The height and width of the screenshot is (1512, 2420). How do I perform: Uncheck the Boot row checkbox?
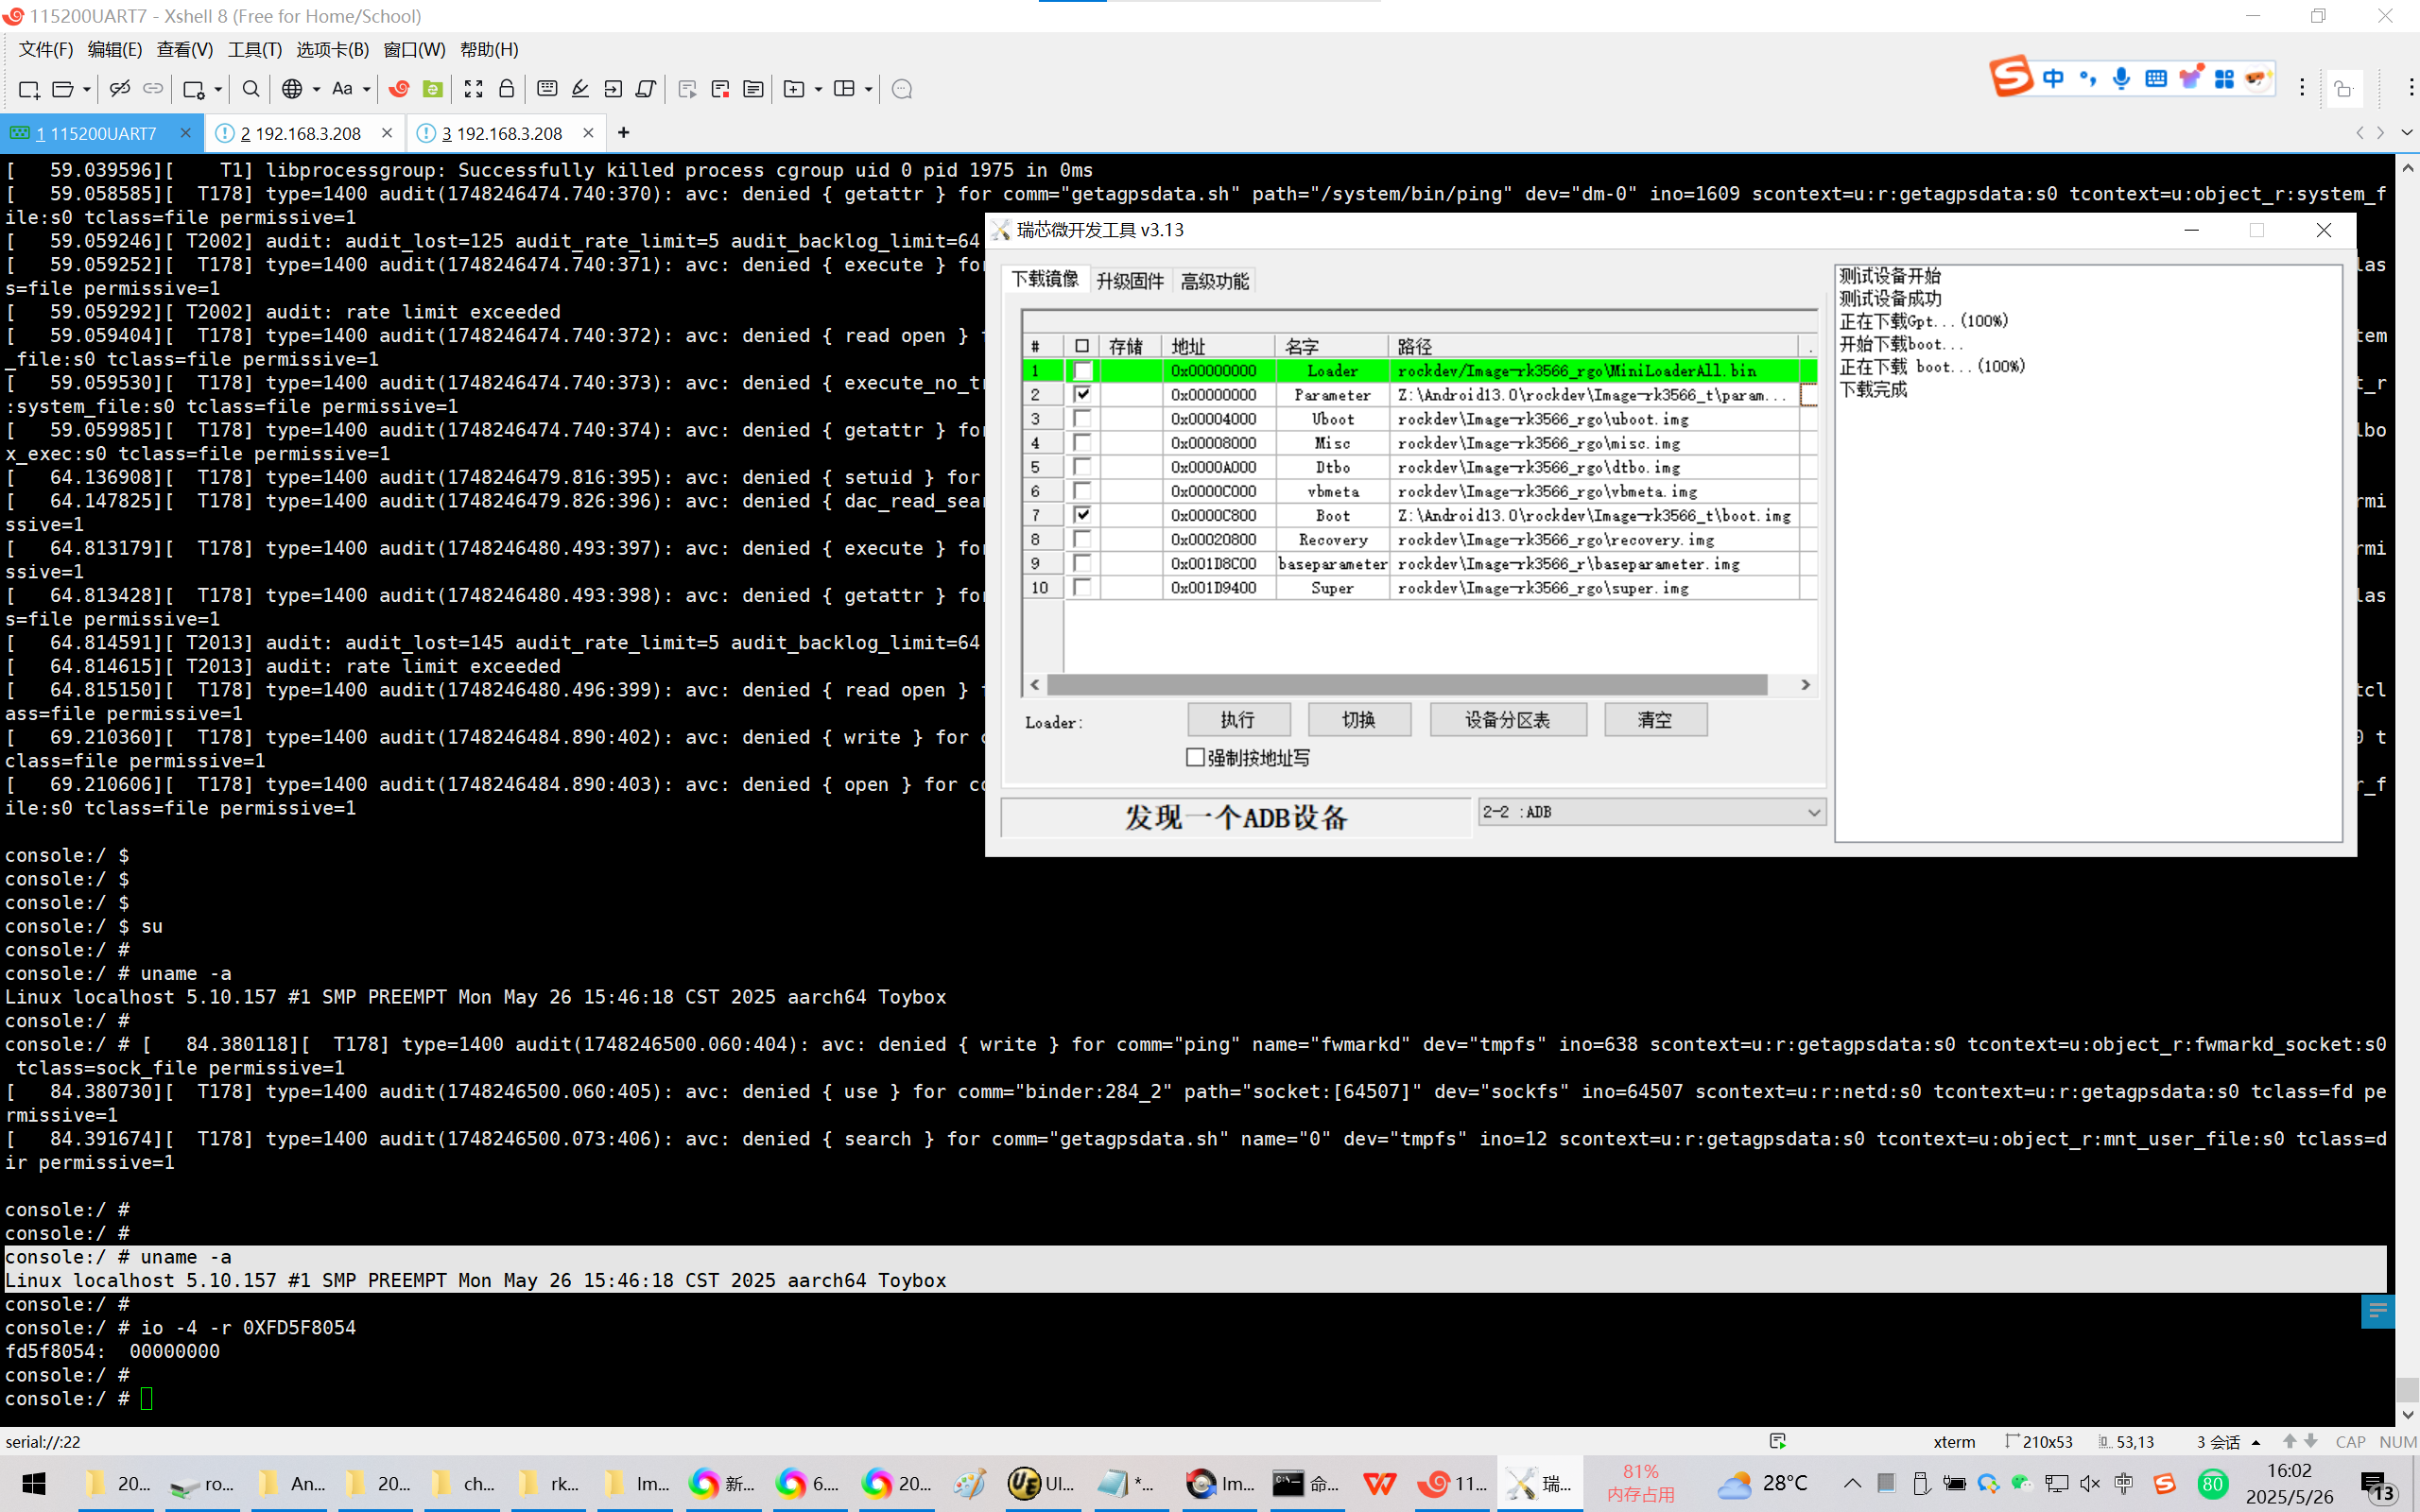[1082, 515]
